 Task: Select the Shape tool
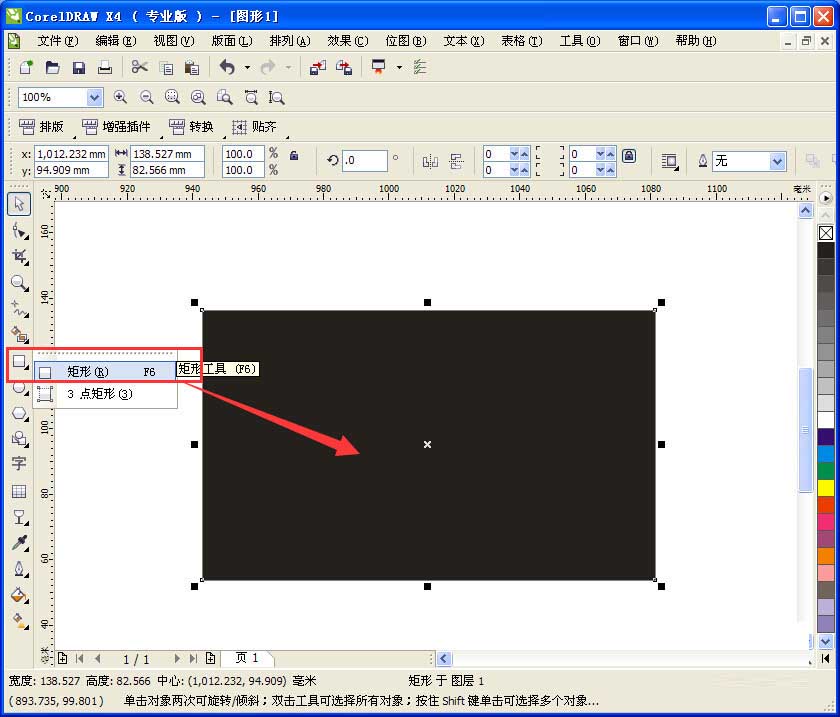coord(18,230)
